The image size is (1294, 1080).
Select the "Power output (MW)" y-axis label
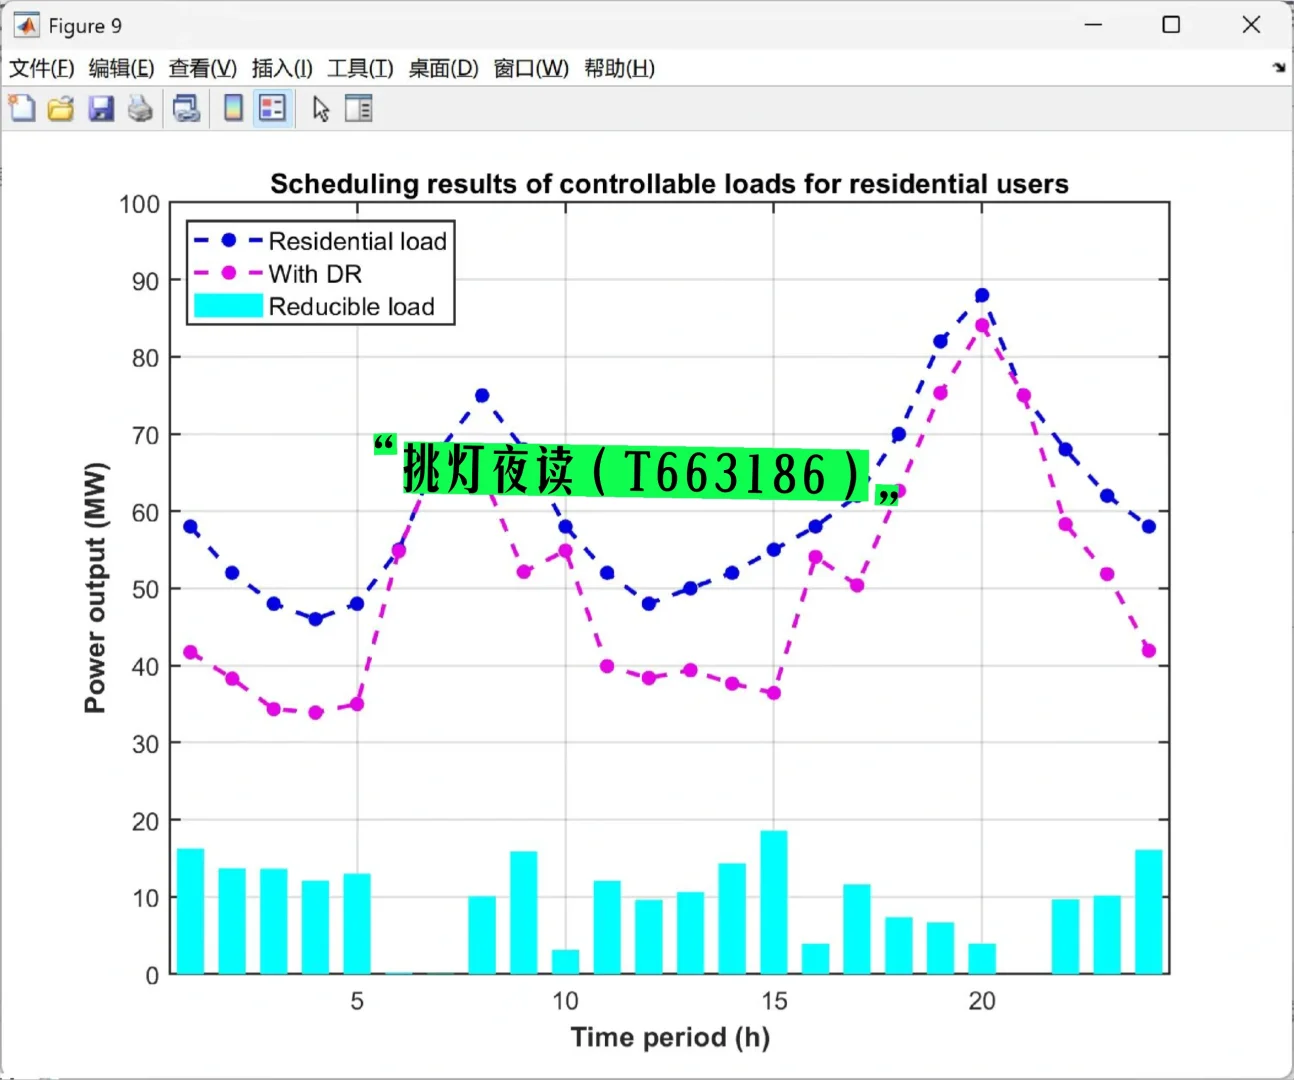click(x=95, y=588)
